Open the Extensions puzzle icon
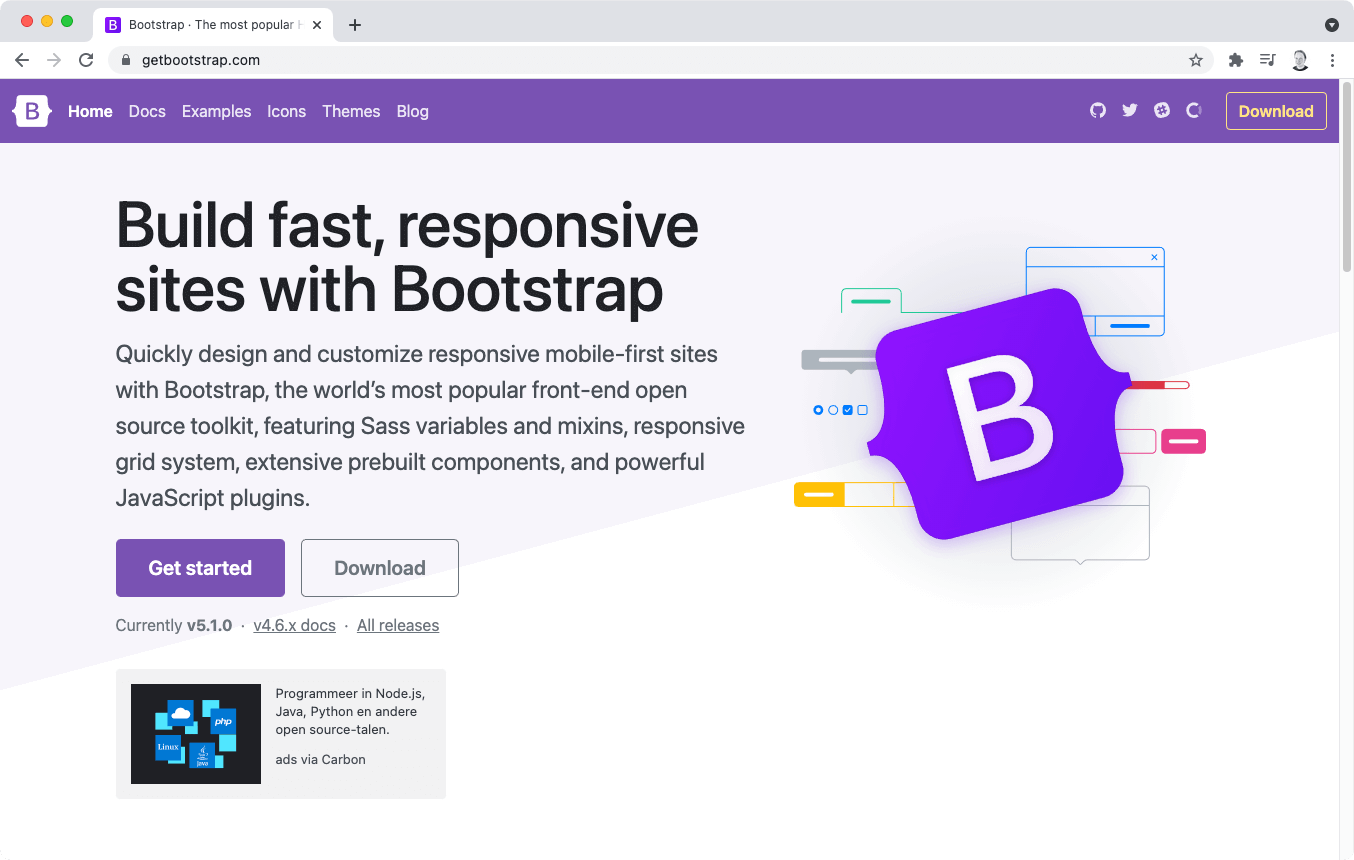Image resolution: width=1354 pixels, height=860 pixels. click(1236, 60)
